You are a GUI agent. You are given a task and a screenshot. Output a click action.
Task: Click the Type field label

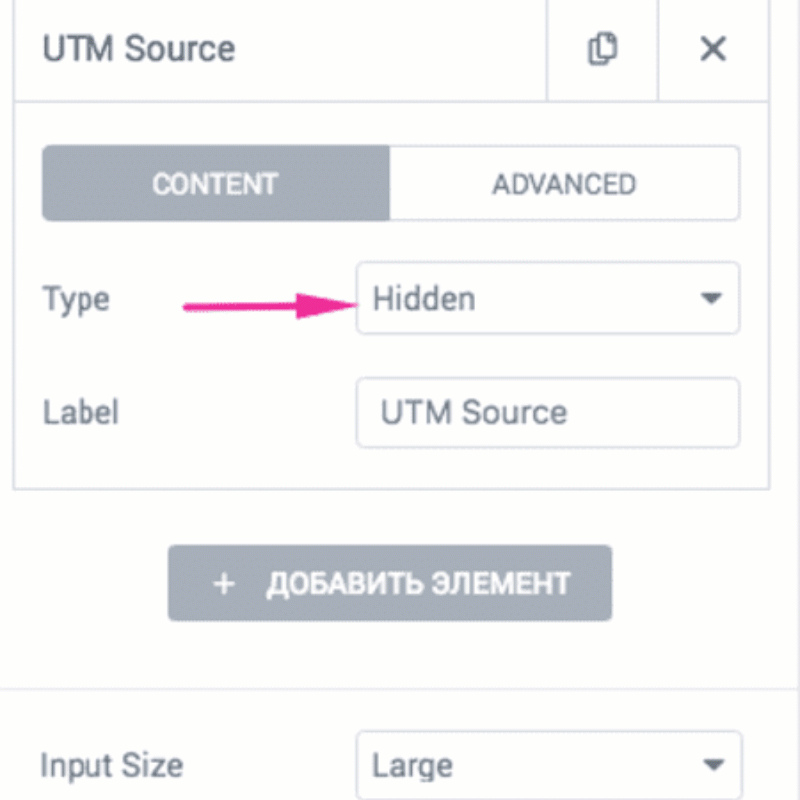(x=76, y=299)
